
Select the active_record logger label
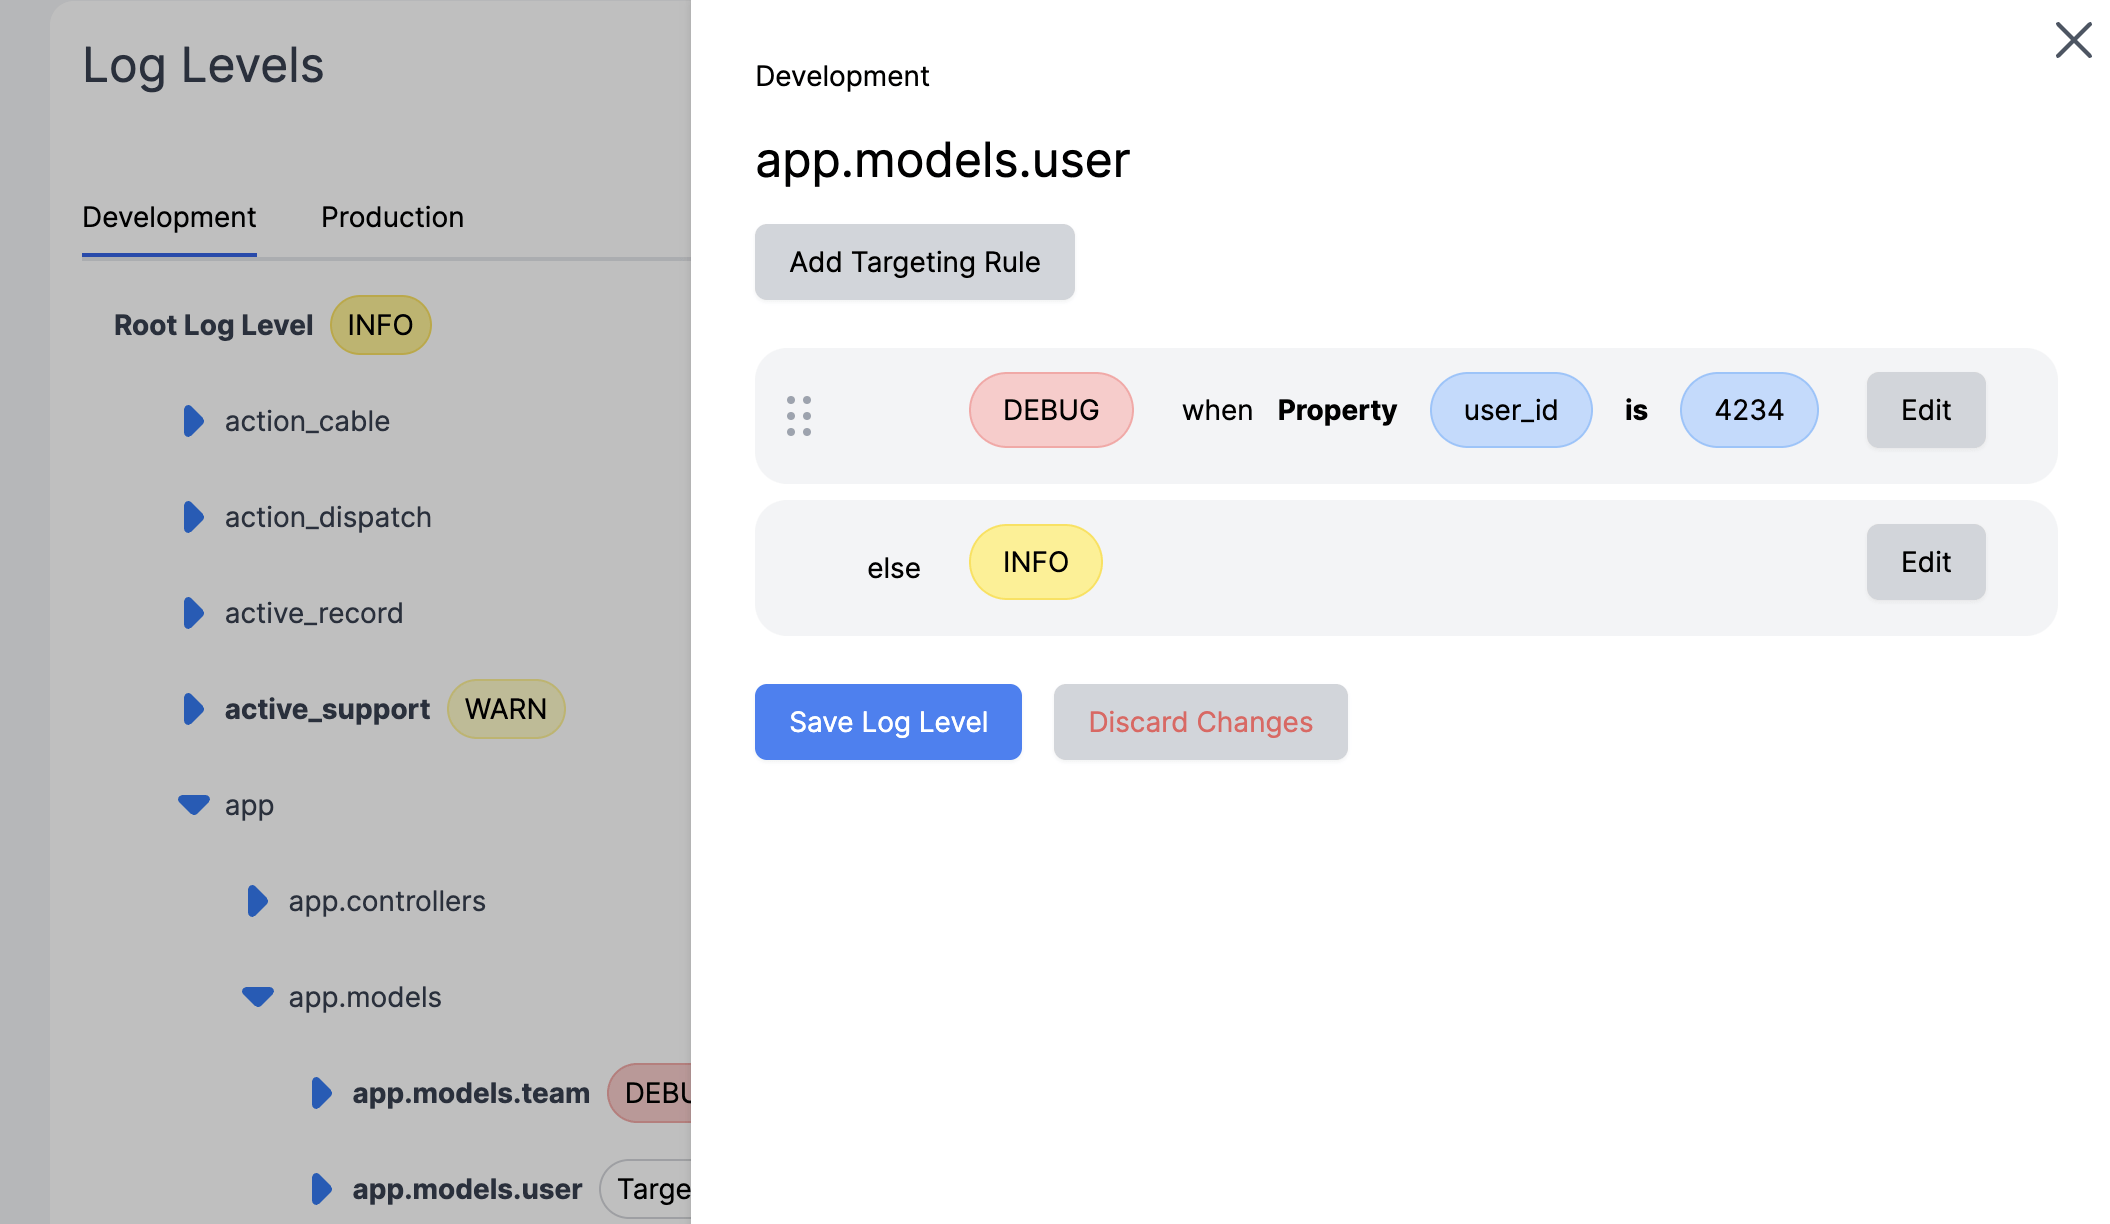tap(314, 613)
